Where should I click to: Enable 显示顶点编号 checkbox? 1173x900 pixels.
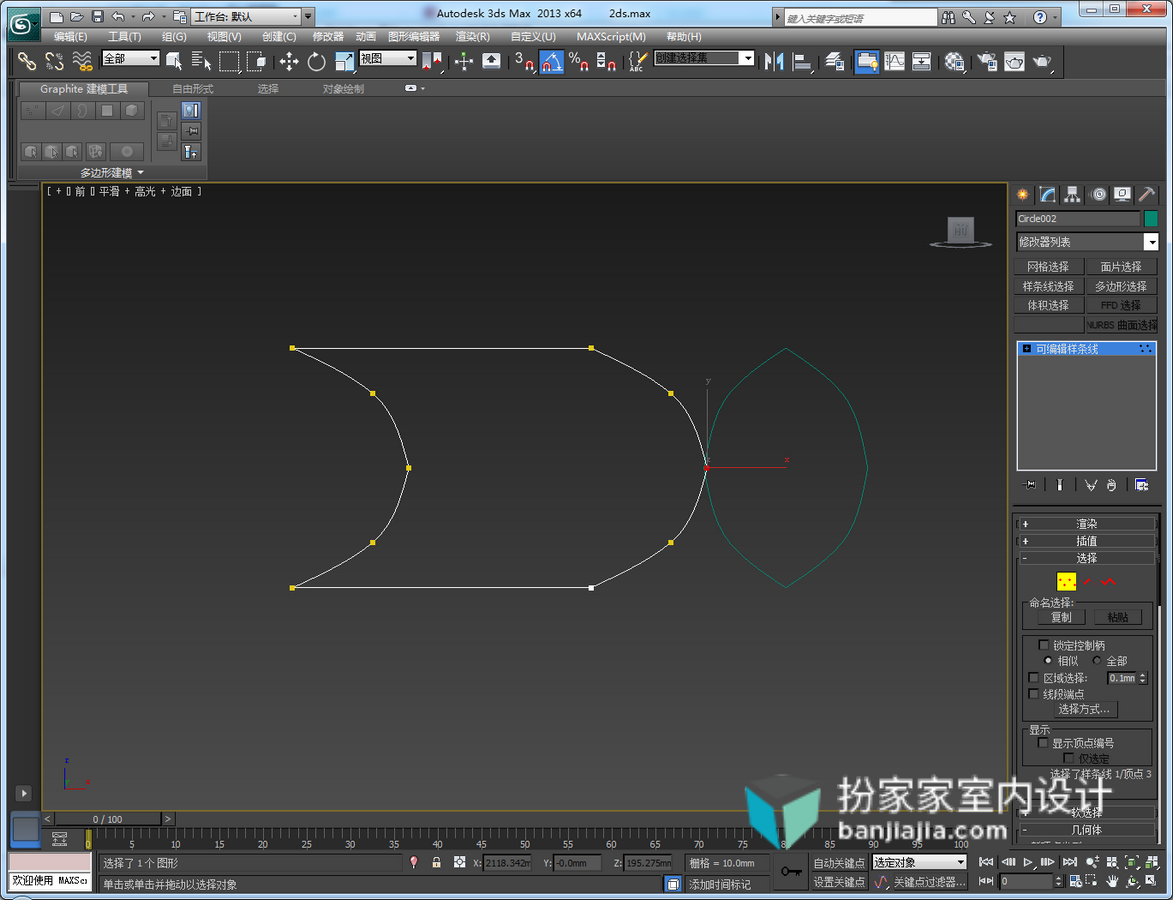(1043, 742)
